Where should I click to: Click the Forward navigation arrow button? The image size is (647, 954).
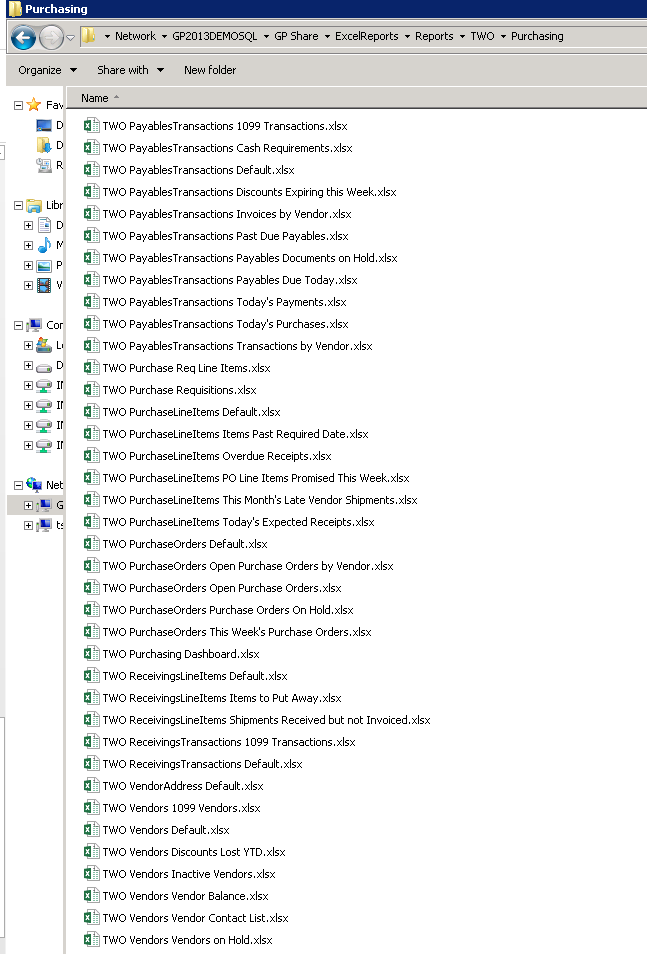coord(50,37)
